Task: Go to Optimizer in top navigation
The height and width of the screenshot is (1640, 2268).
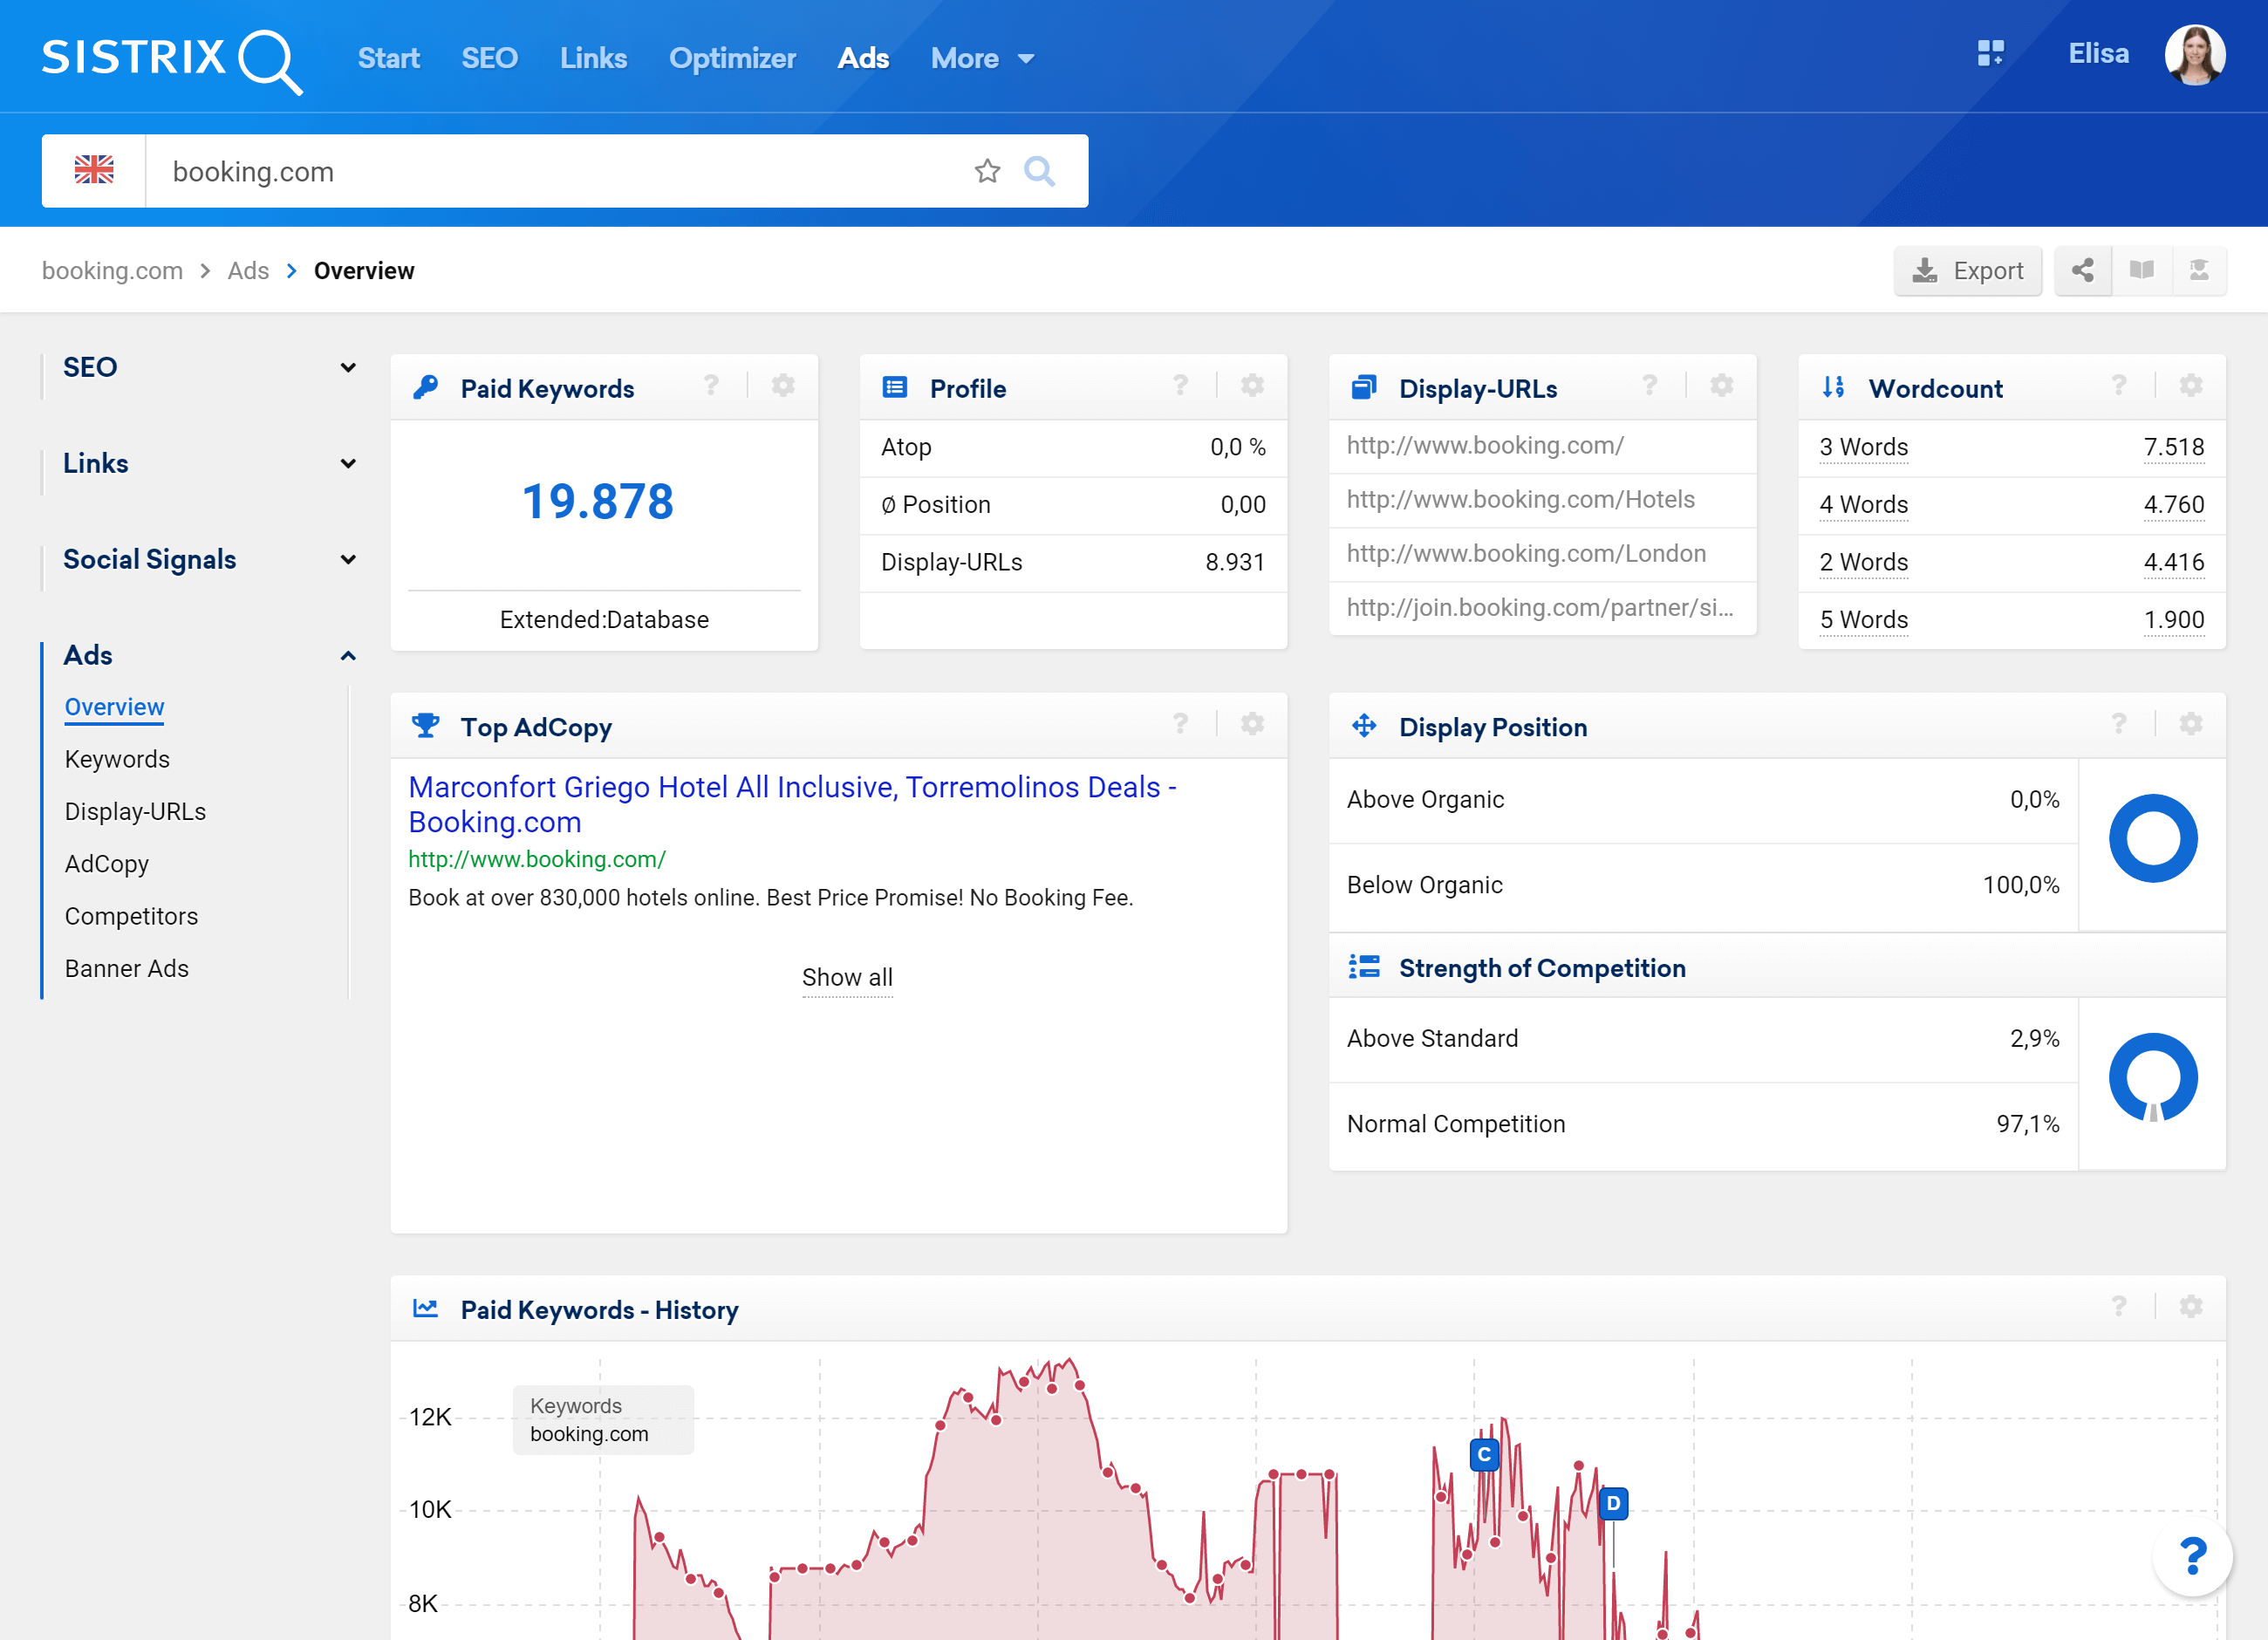Action: click(732, 58)
